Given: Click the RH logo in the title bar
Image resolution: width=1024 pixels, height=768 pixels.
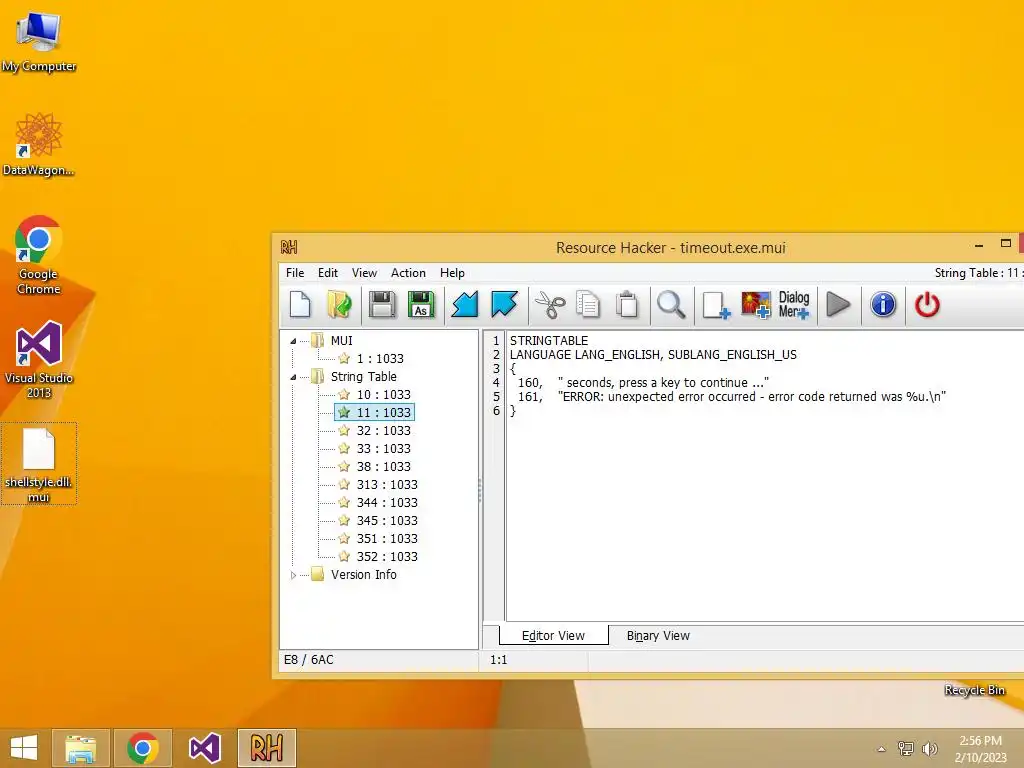Looking at the screenshot, I should 289,248.
